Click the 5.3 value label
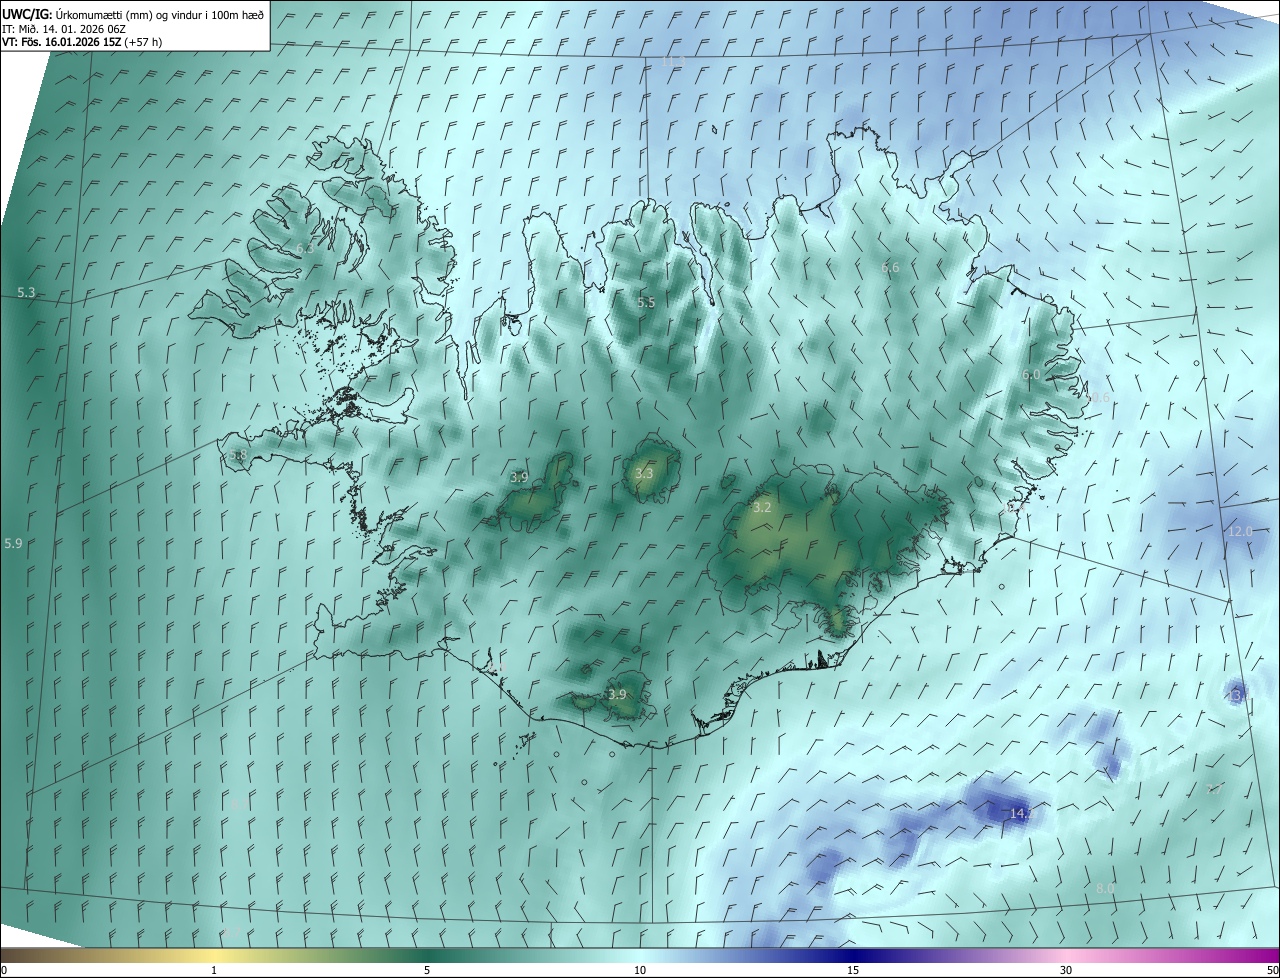 (27, 293)
